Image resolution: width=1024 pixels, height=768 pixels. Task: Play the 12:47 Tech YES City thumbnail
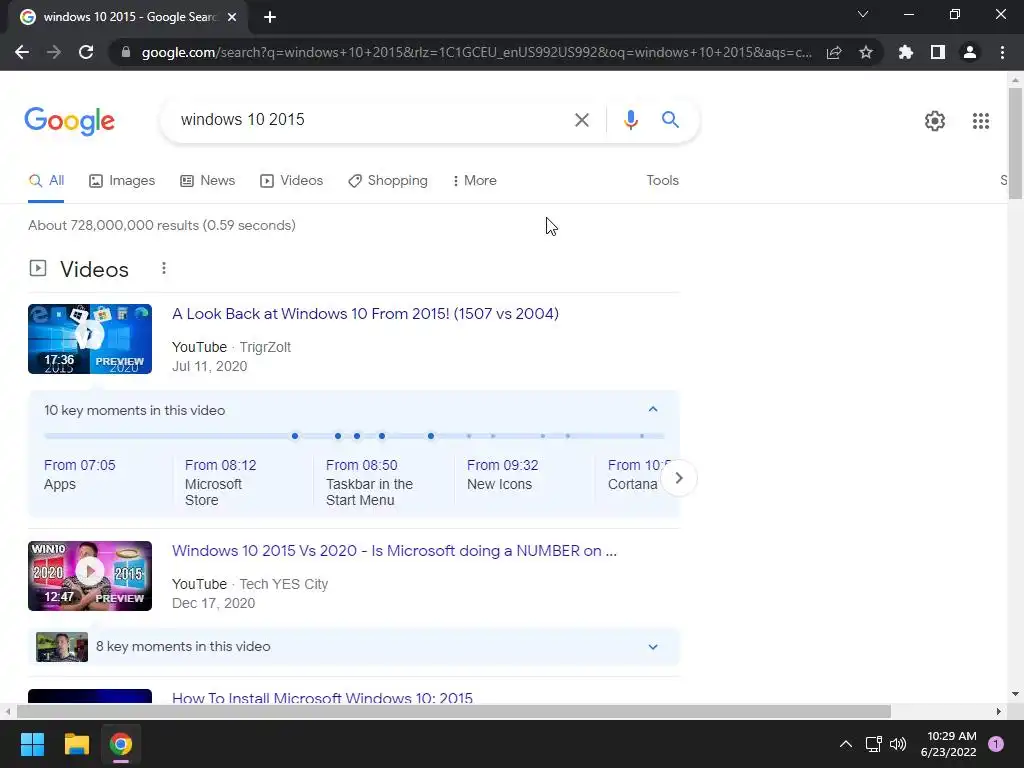click(90, 576)
